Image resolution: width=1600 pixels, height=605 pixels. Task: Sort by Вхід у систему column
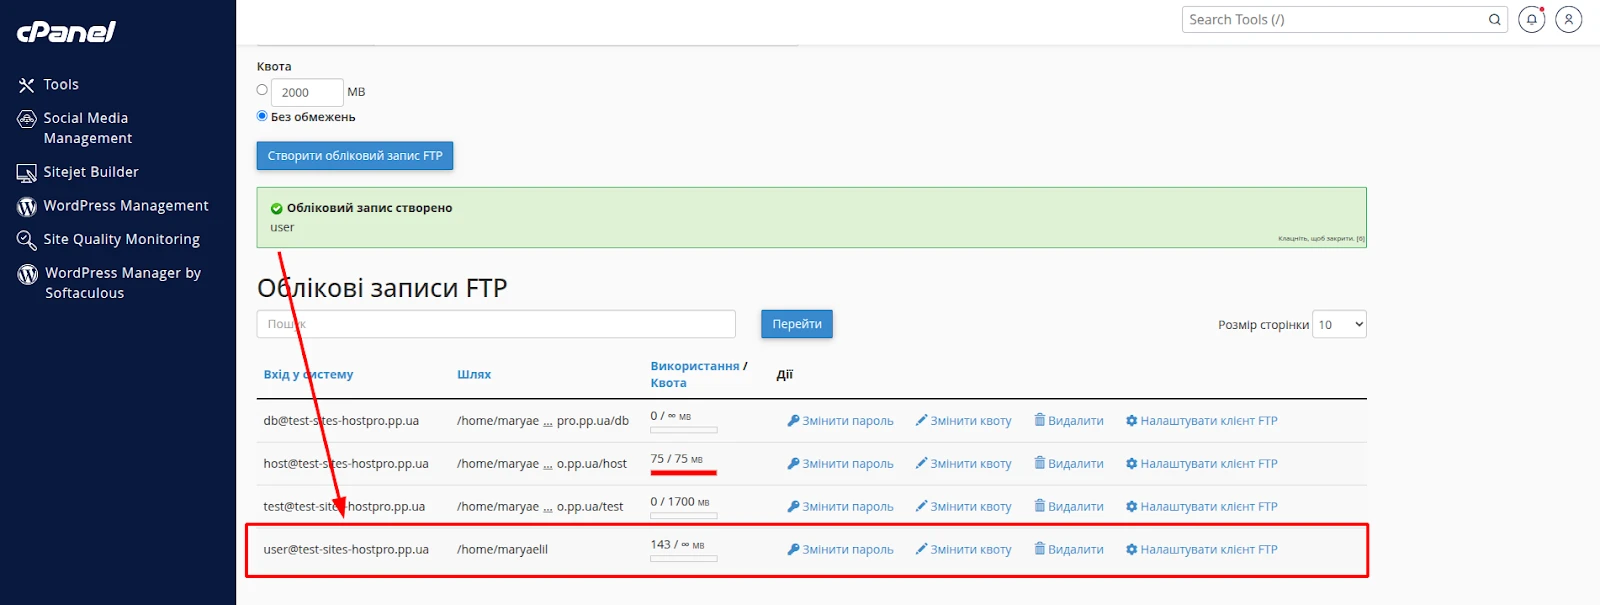pyautogui.click(x=308, y=374)
